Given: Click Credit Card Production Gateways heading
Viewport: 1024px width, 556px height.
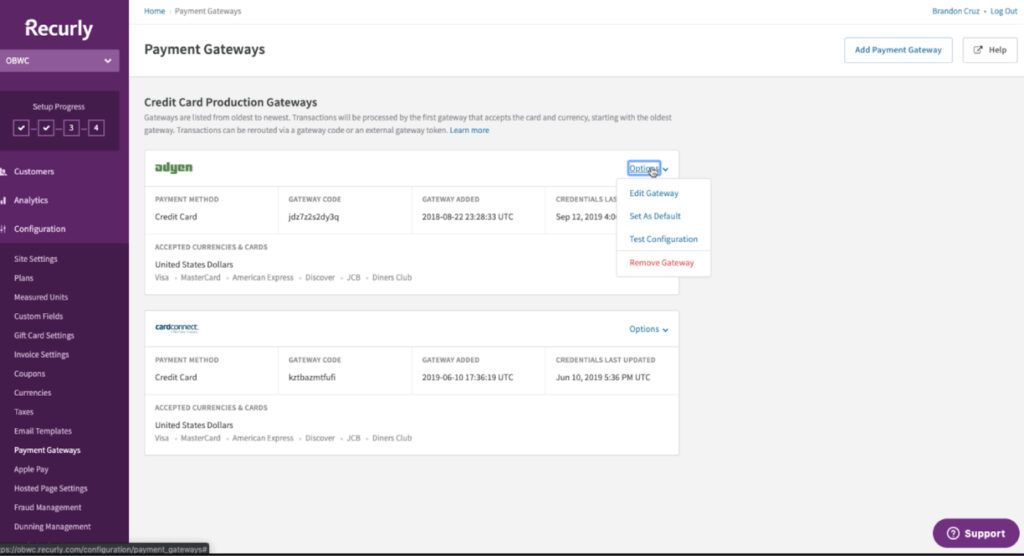Looking at the screenshot, I should pyautogui.click(x=231, y=103).
